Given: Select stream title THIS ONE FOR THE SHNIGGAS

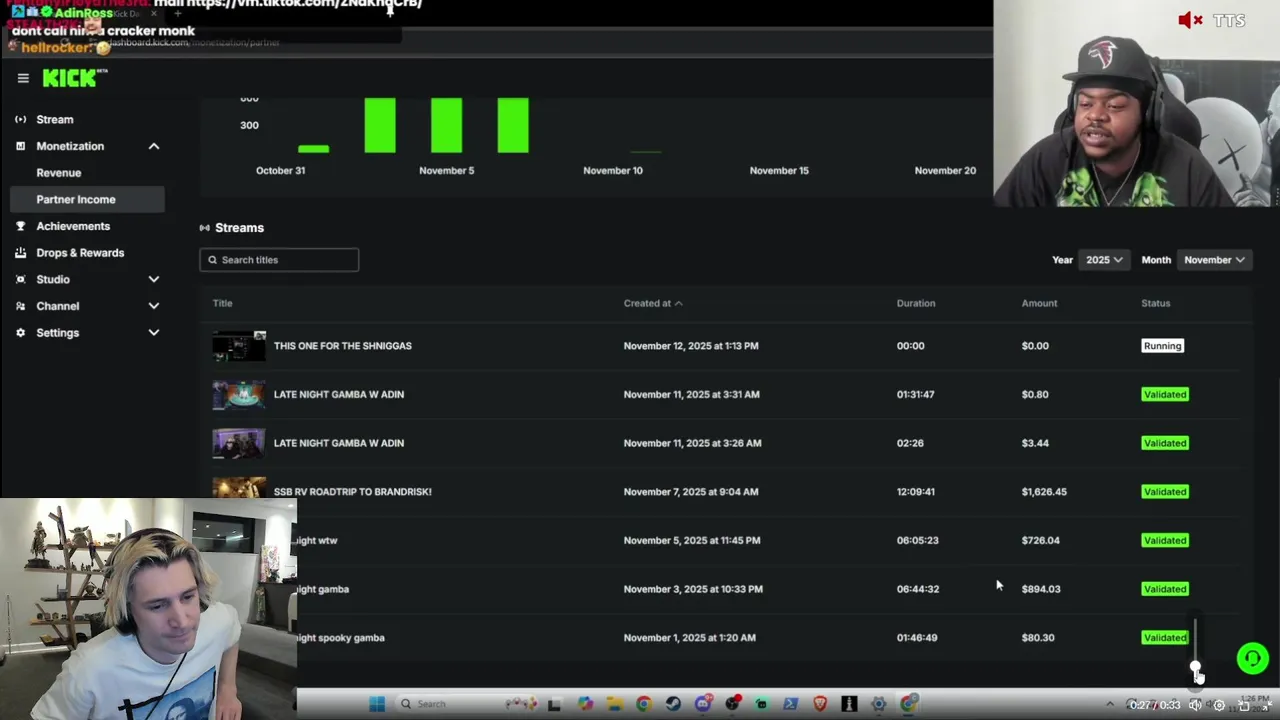Looking at the screenshot, I should 343,346.
